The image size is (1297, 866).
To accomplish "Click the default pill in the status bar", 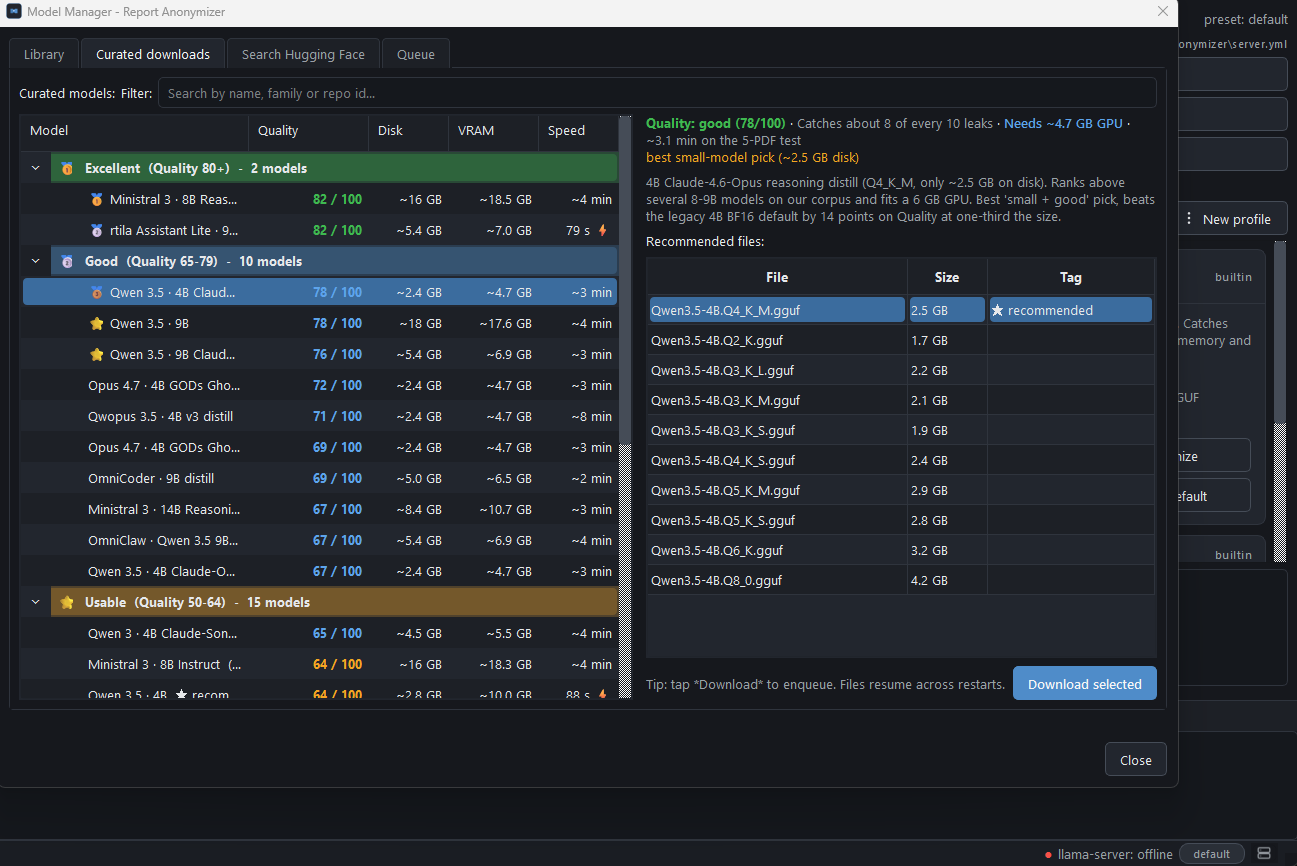I will pyautogui.click(x=1212, y=854).
